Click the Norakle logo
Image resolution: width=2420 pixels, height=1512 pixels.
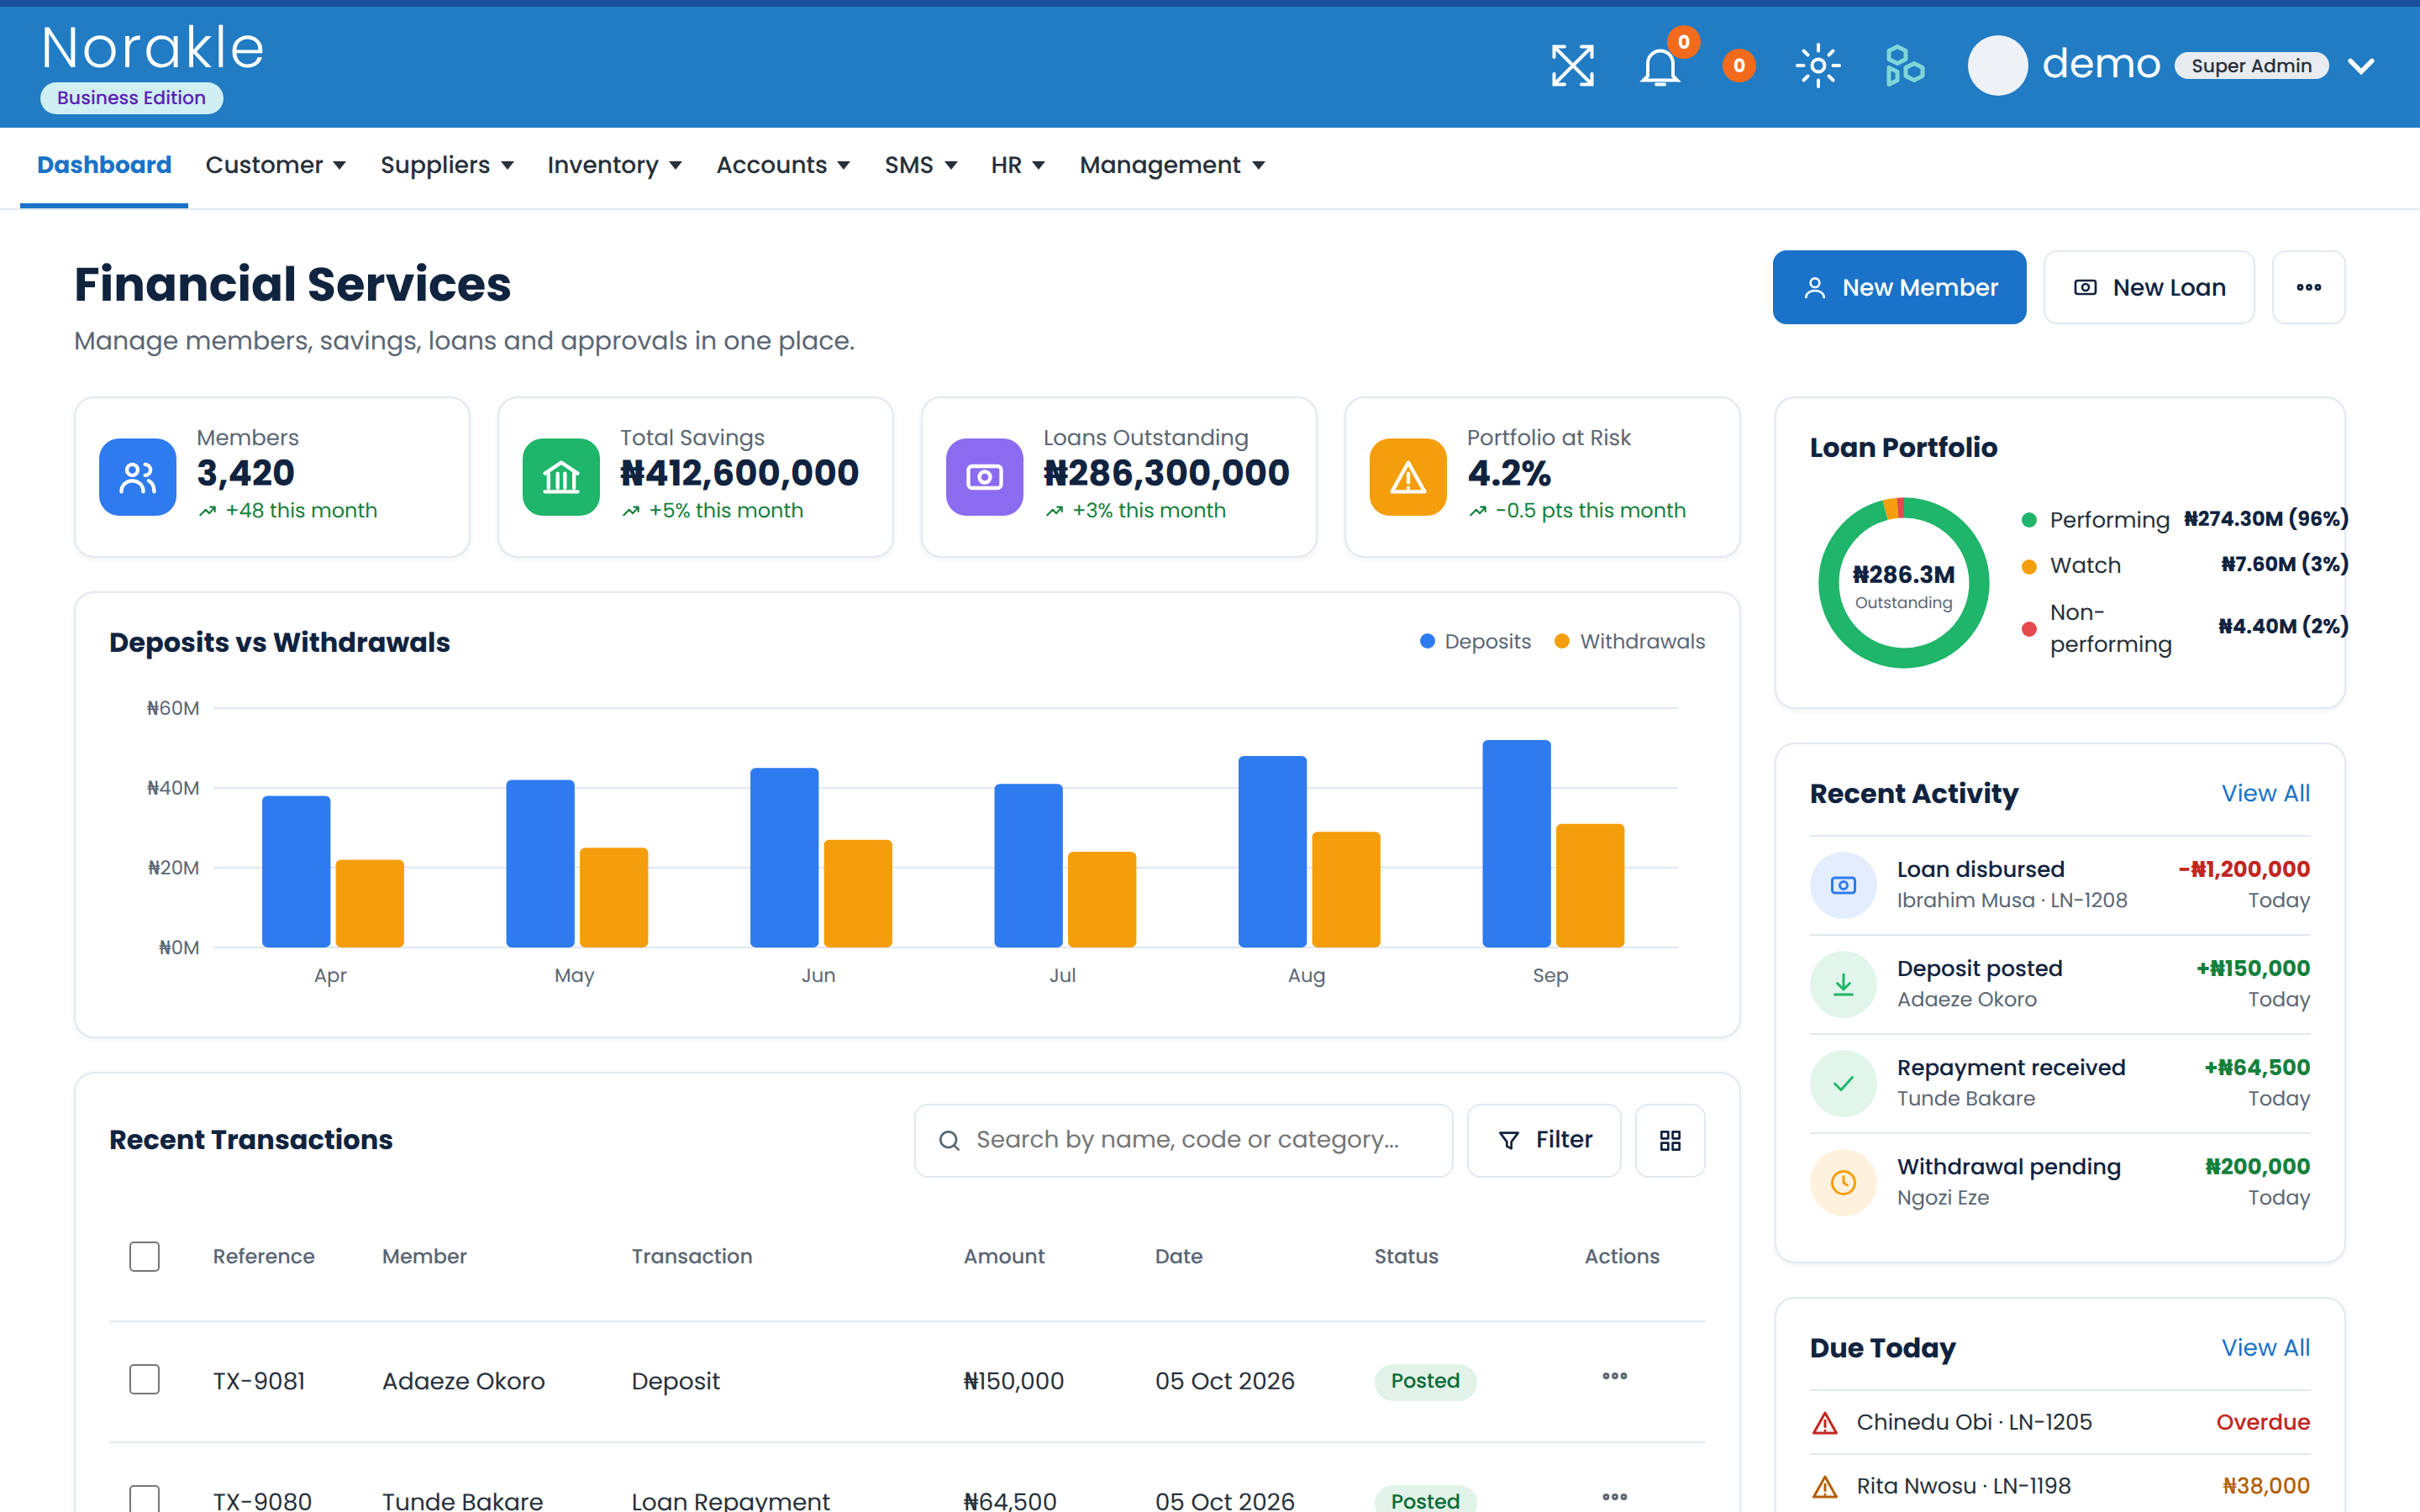(153, 48)
